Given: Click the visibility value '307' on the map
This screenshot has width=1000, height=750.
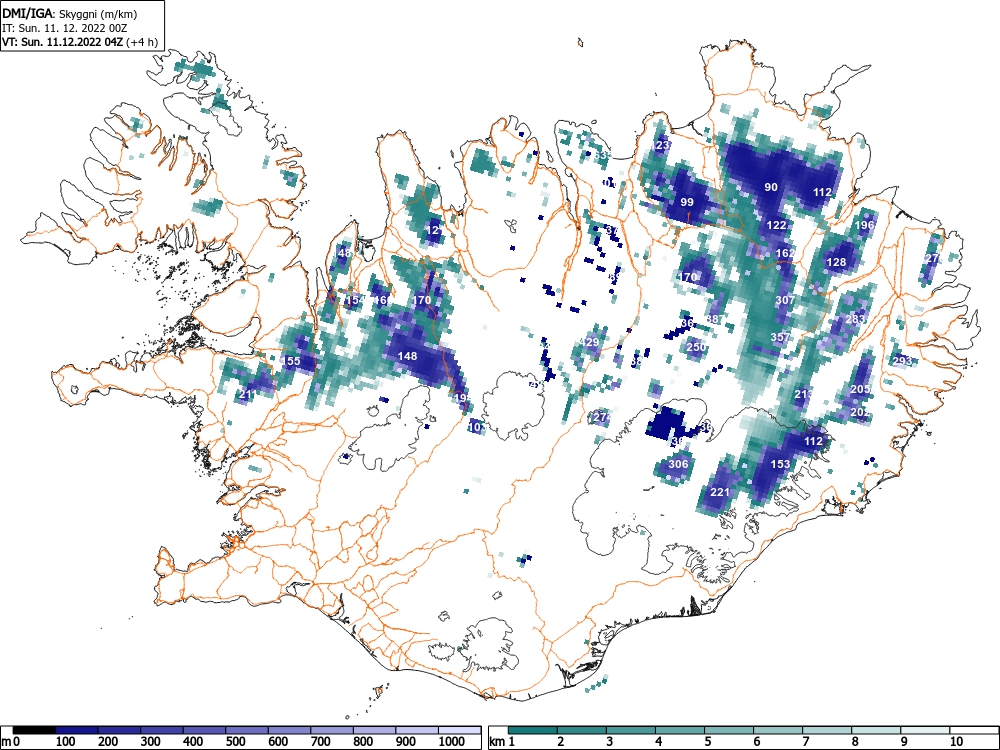Looking at the screenshot, I should pyautogui.click(x=785, y=300).
